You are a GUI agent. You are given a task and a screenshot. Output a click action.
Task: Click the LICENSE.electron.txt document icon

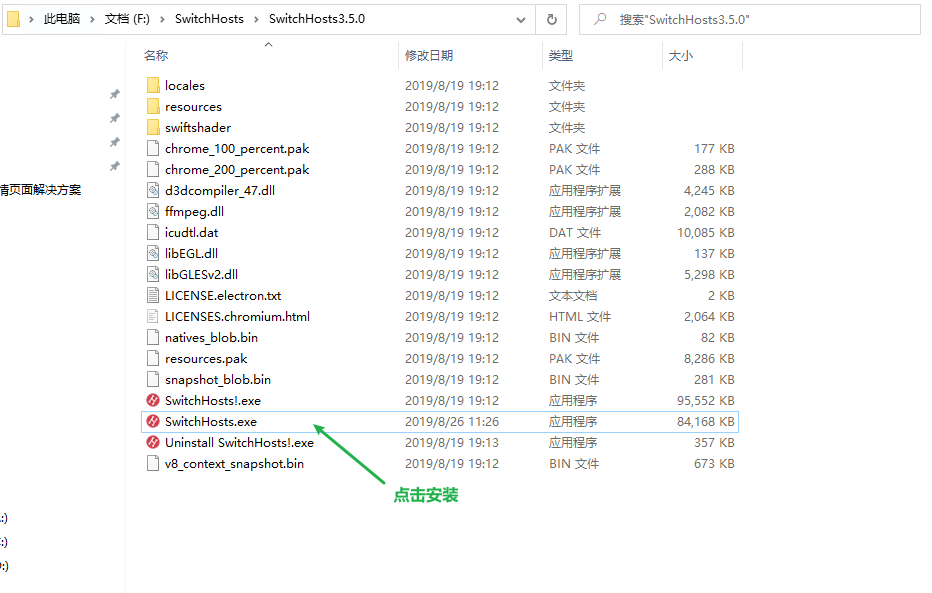click(153, 295)
